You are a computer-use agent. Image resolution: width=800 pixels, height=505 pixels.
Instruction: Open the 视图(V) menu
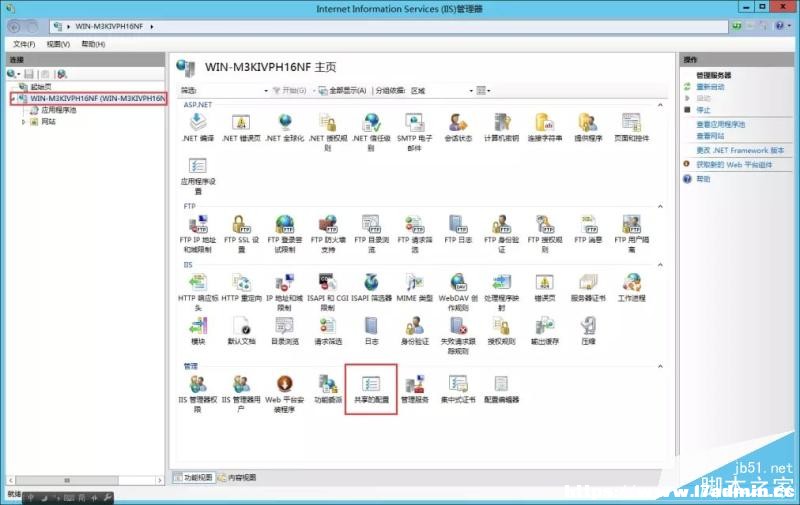pyautogui.click(x=58, y=44)
